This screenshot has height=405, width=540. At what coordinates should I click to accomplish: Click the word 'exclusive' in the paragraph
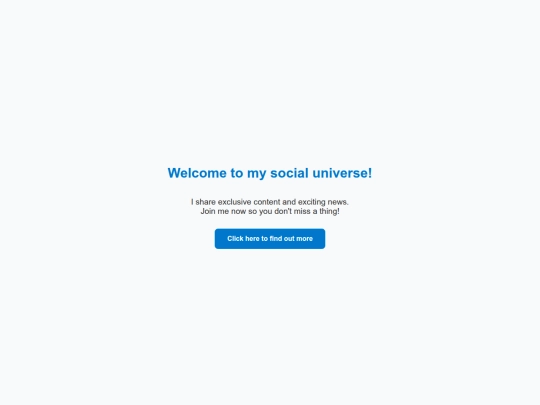coord(234,202)
